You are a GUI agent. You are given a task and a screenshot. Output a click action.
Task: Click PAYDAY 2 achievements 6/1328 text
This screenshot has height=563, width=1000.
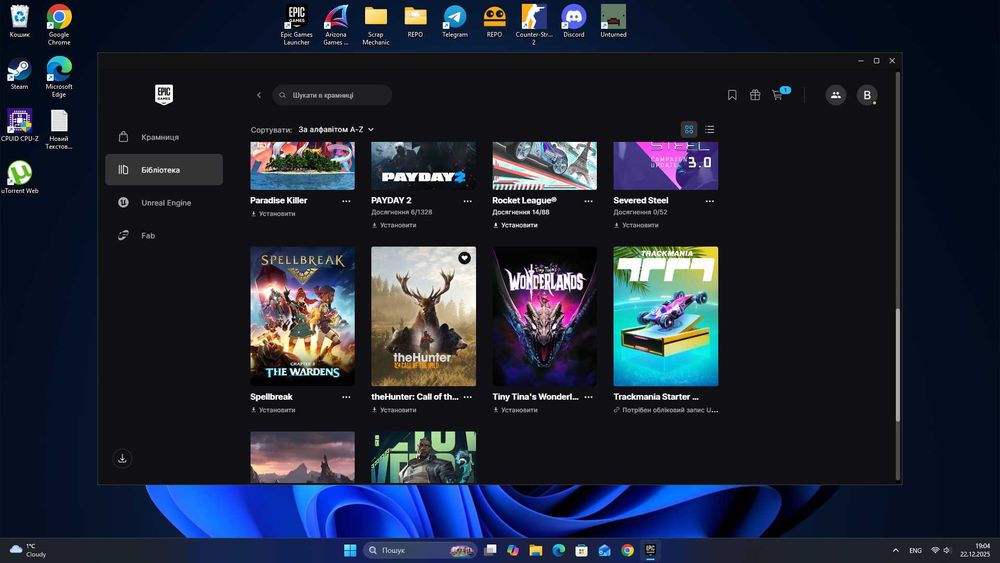(402, 212)
